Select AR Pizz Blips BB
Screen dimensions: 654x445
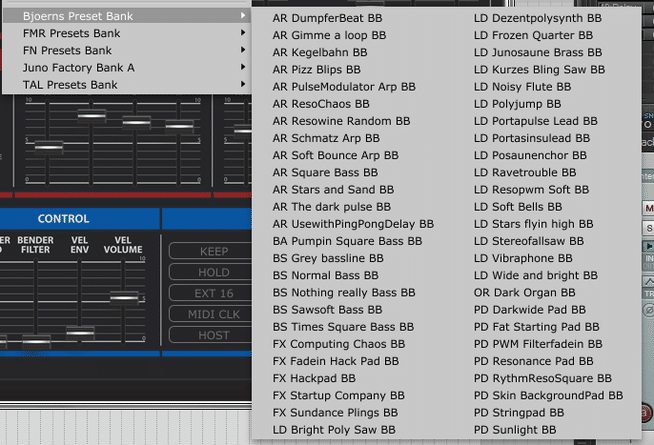click(316, 69)
